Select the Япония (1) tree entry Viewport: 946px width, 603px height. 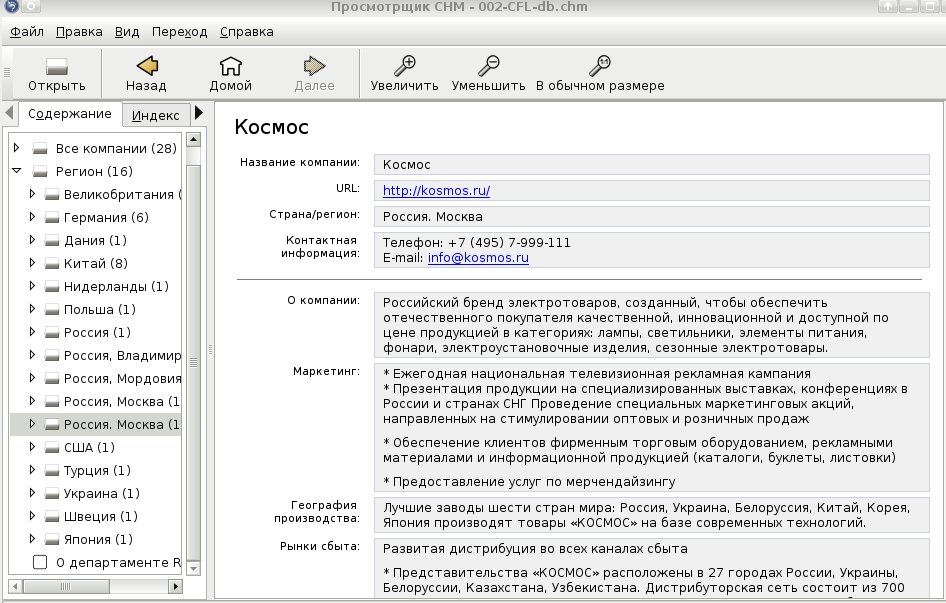98,539
